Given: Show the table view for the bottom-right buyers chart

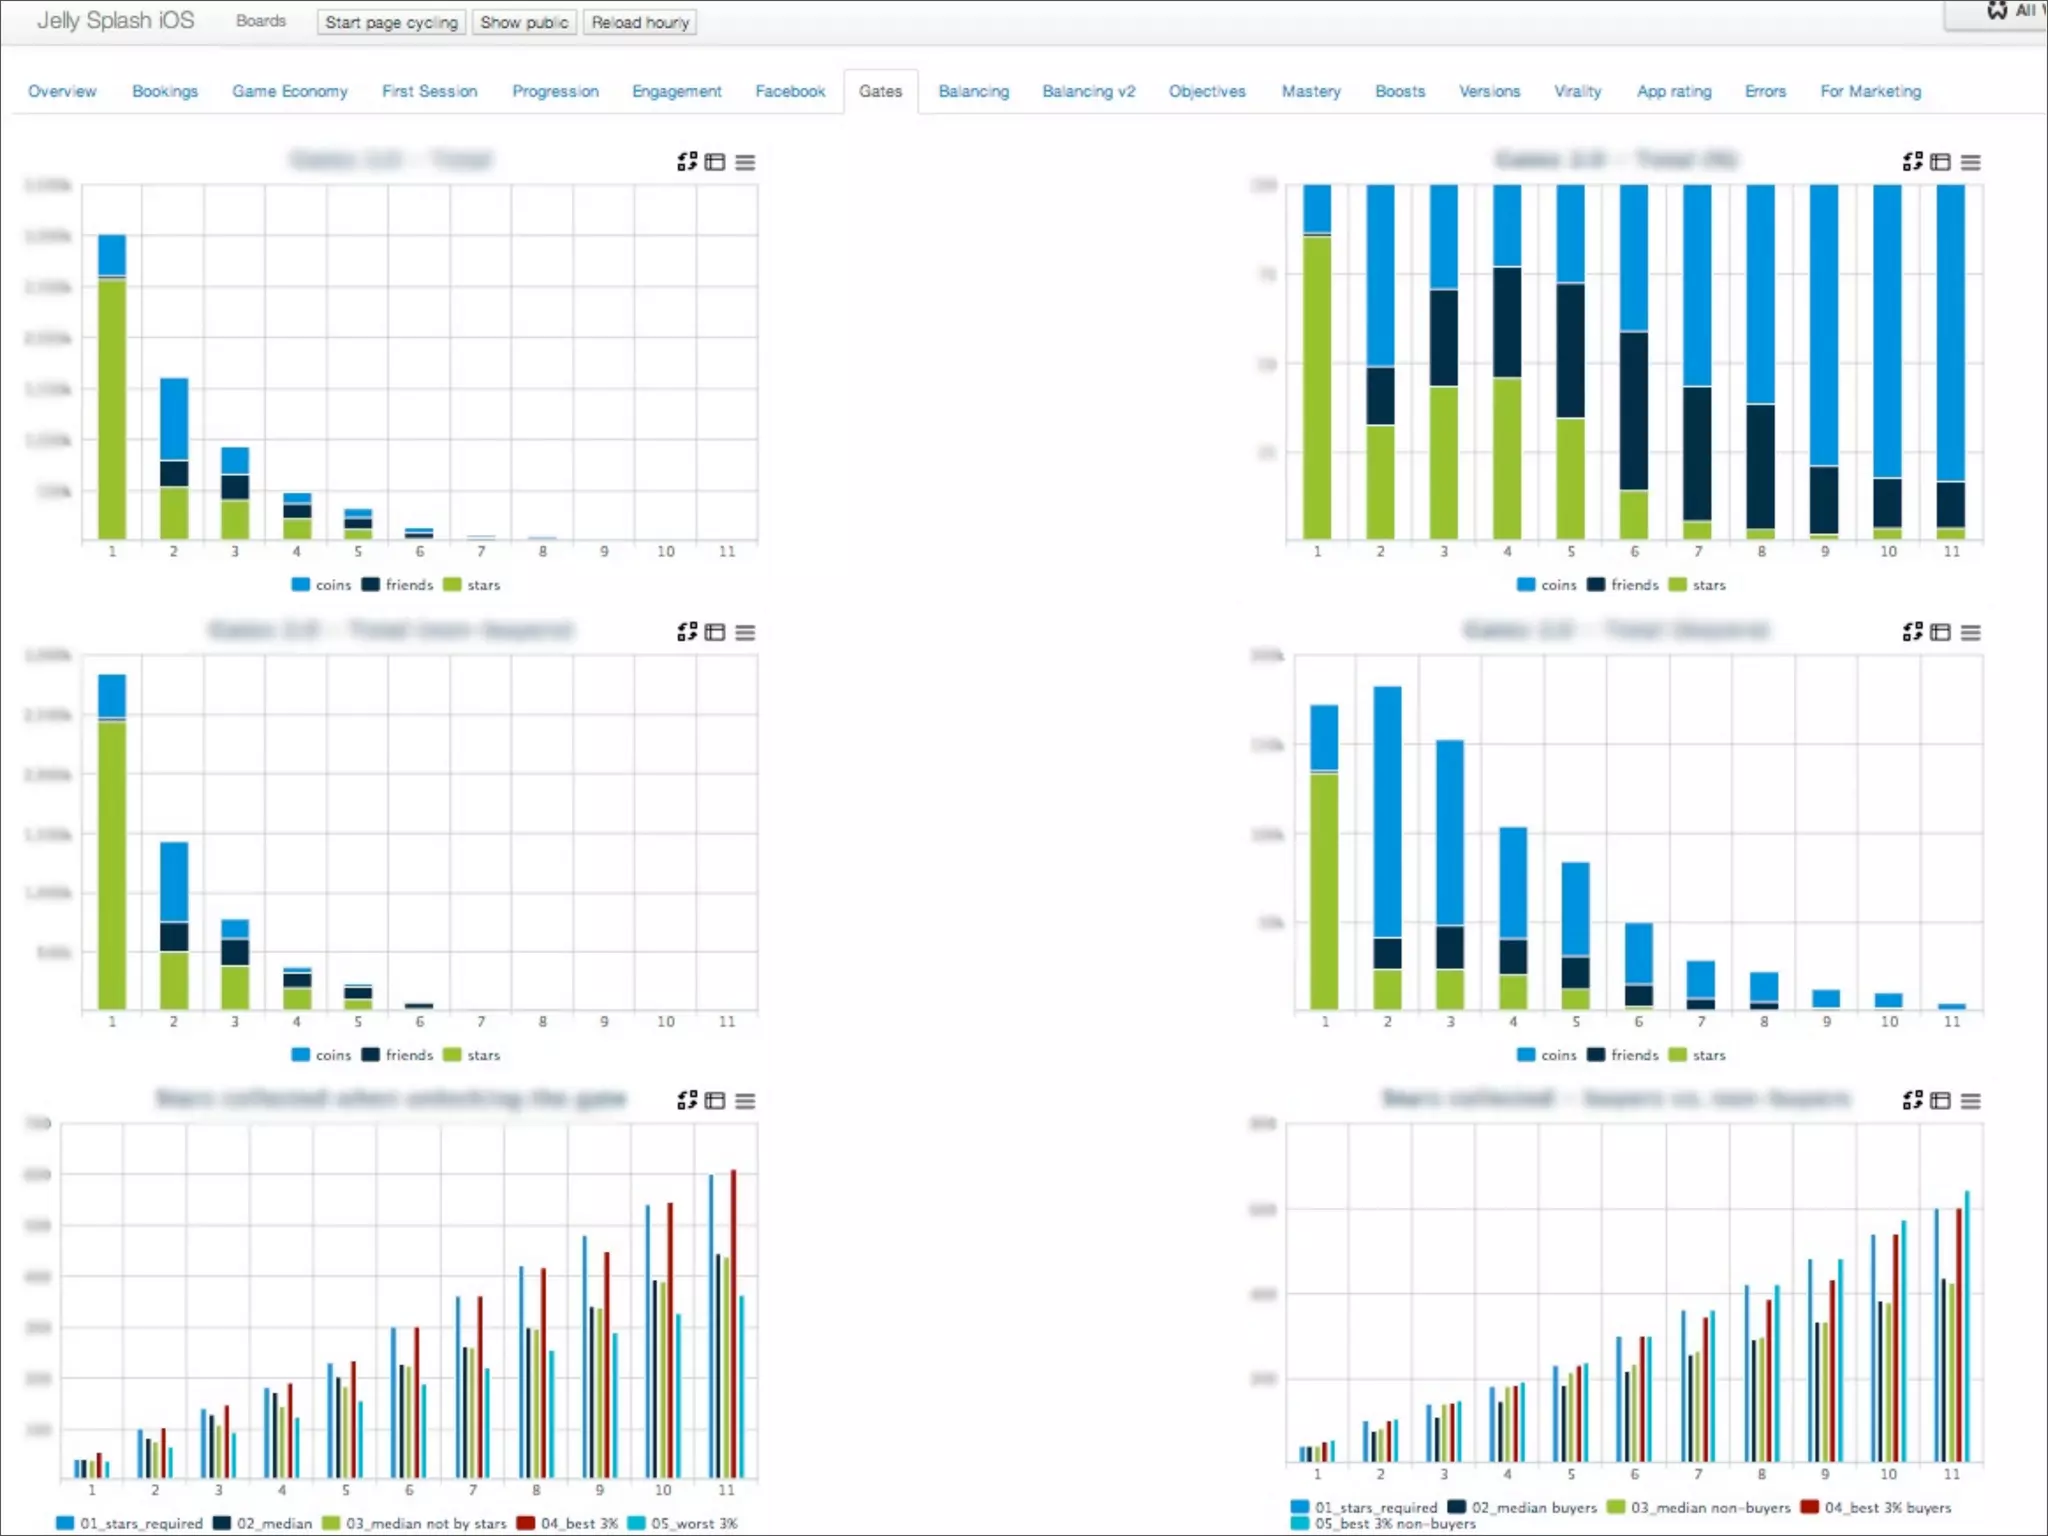Looking at the screenshot, I should [x=1940, y=1100].
